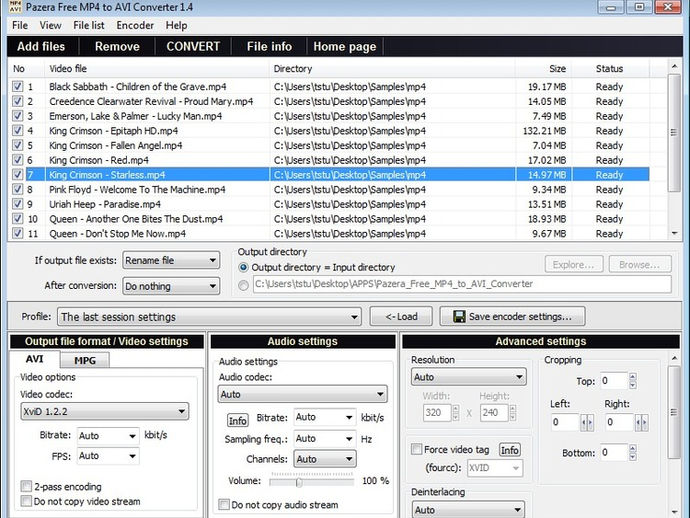
Task: Open the Resolution dropdown
Action: click(x=469, y=377)
